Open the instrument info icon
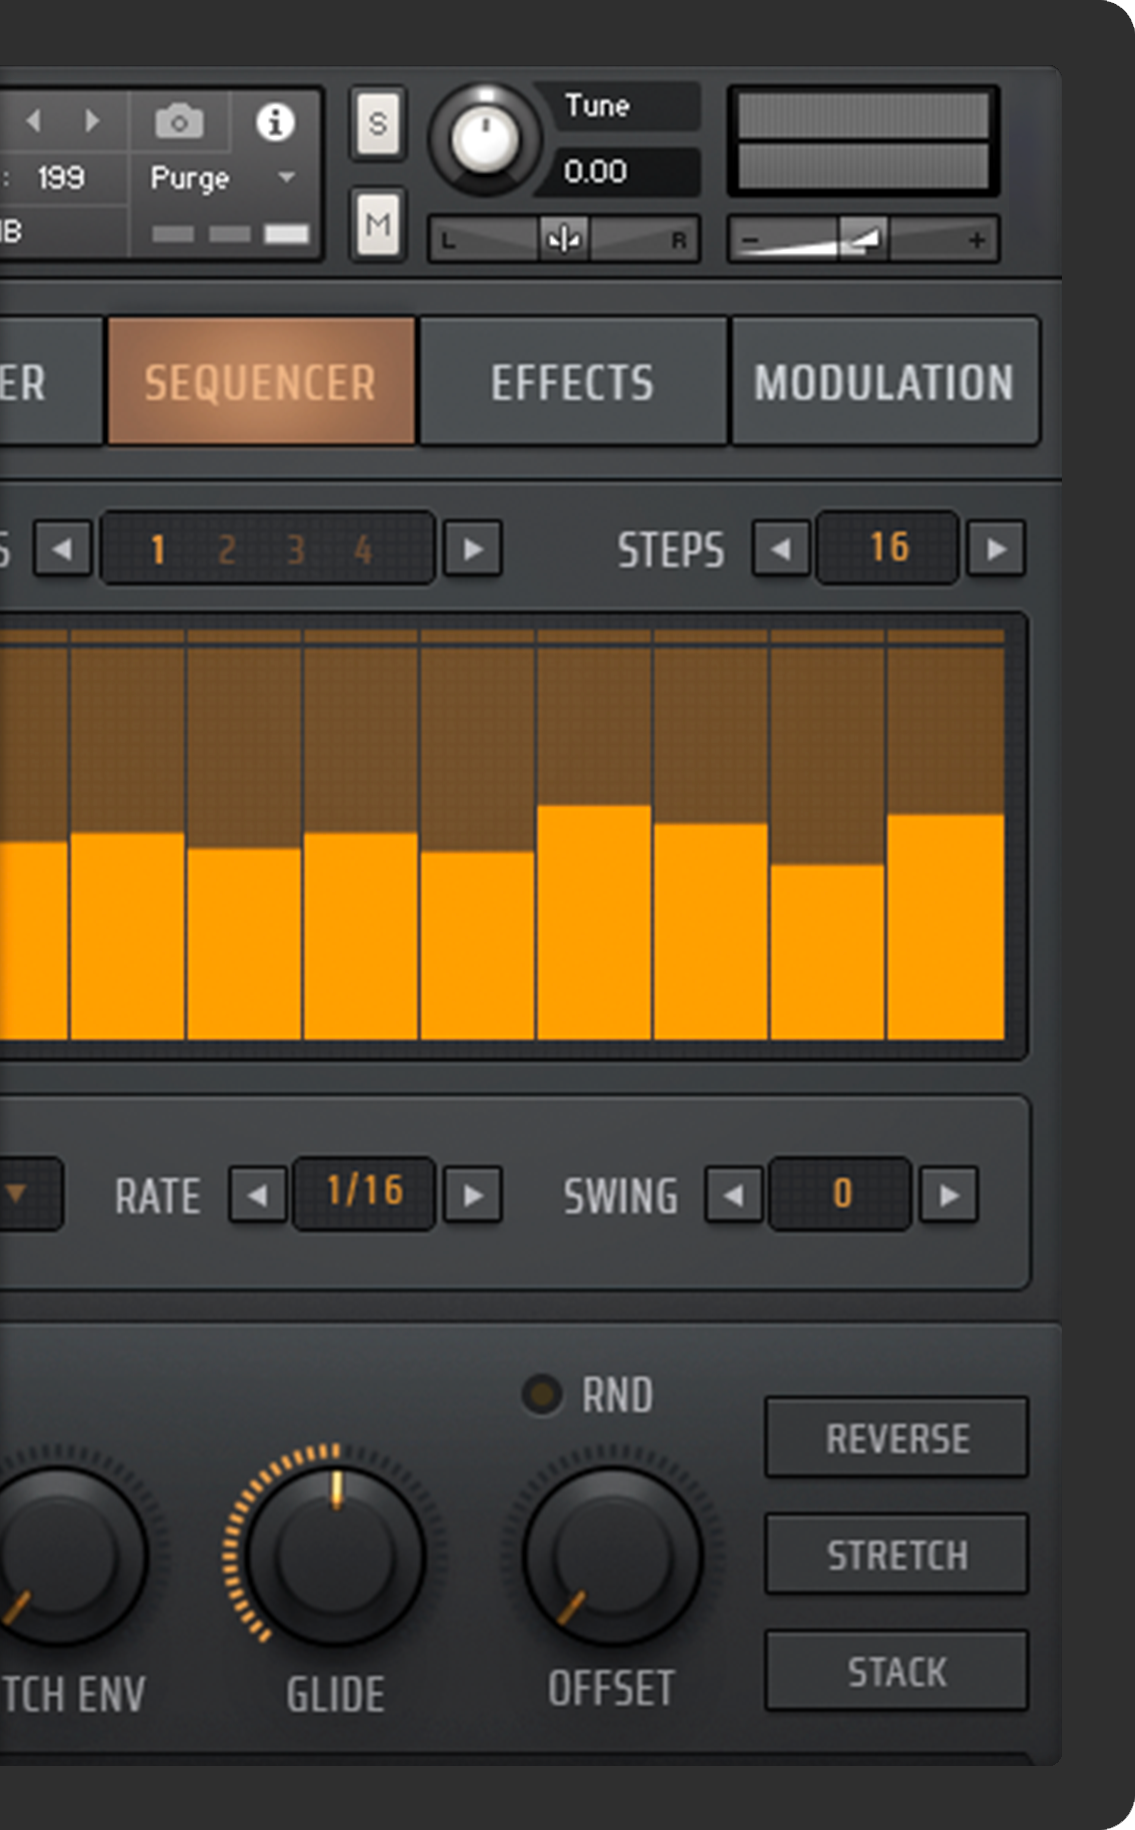The height and width of the screenshot is (1830, 1135). [275, 122]
